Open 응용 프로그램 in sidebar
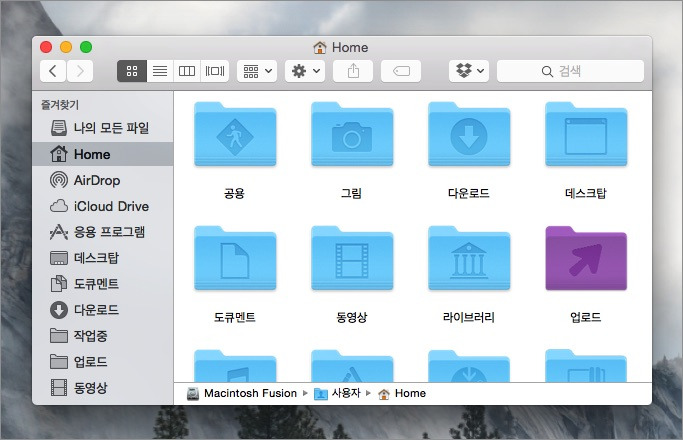 (x=103, y=232)
